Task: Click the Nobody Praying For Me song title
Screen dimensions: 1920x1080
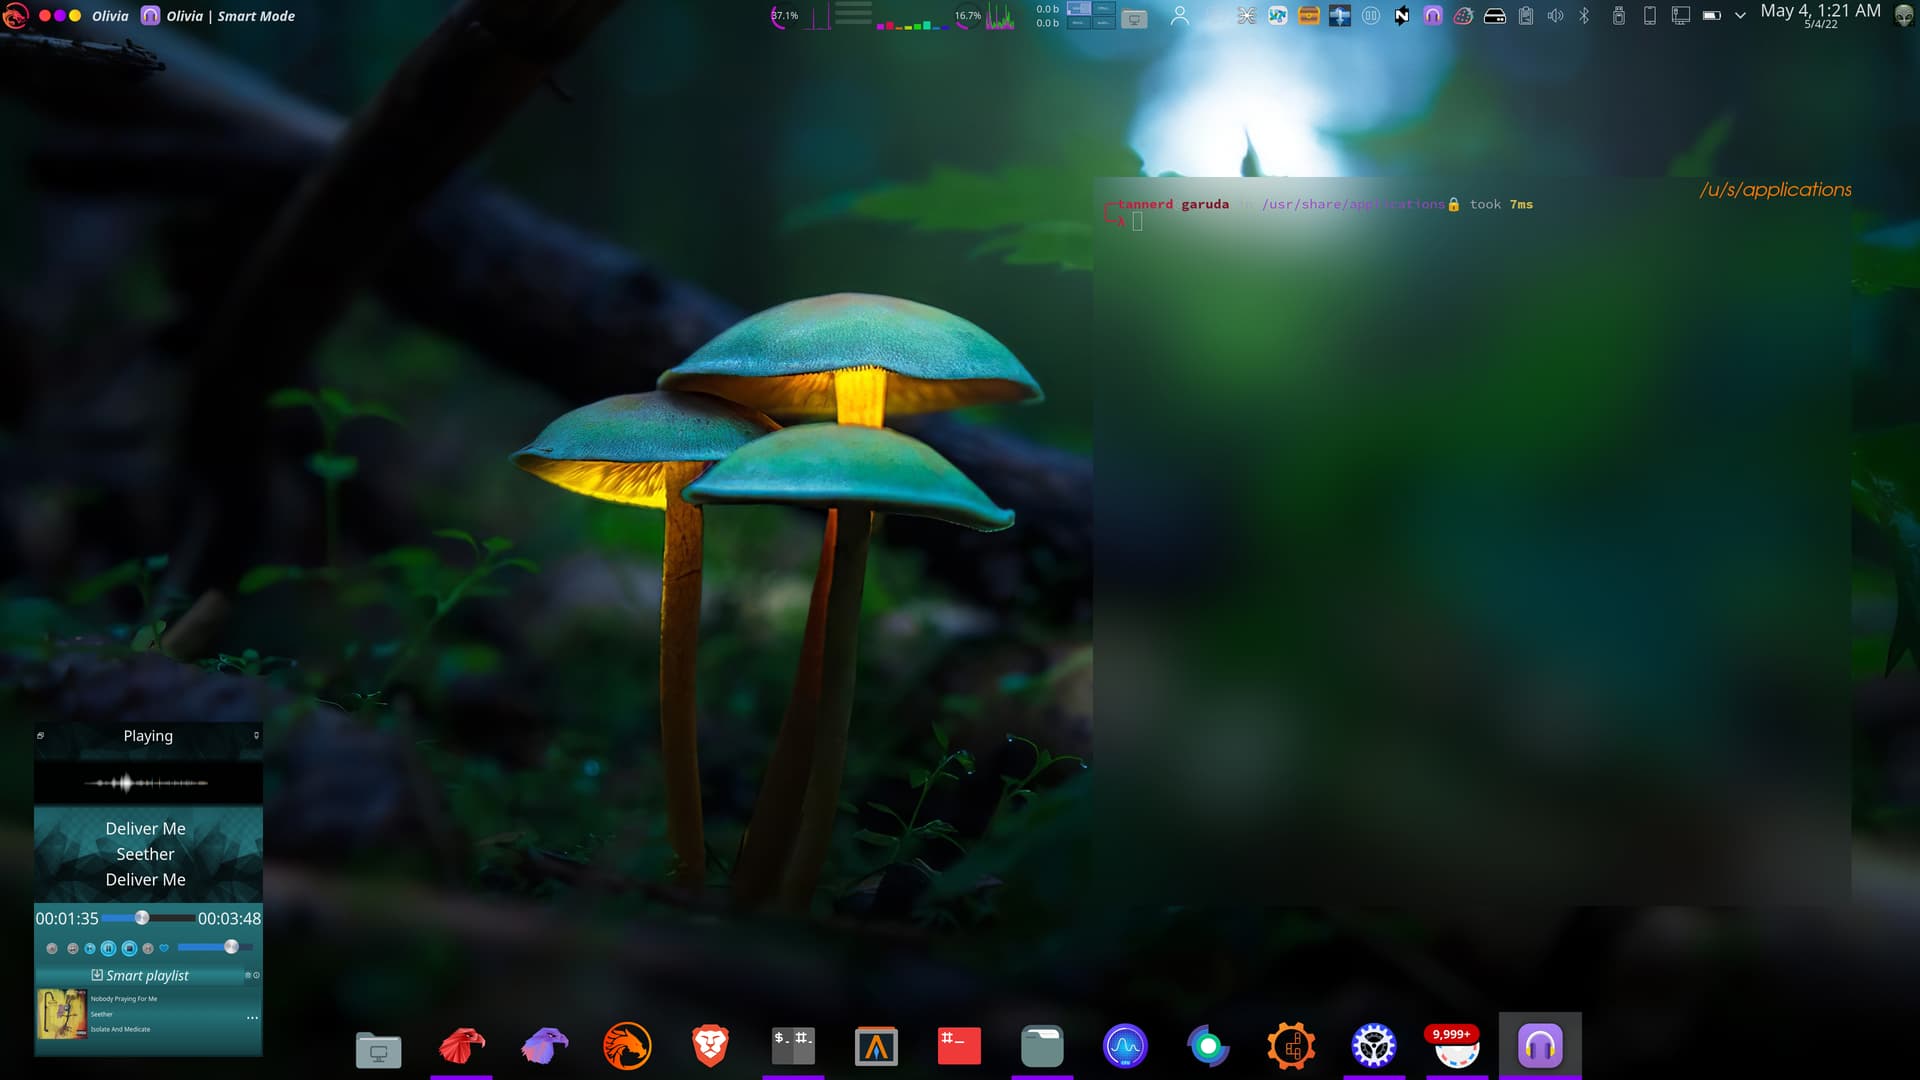Action: [124, 999]
